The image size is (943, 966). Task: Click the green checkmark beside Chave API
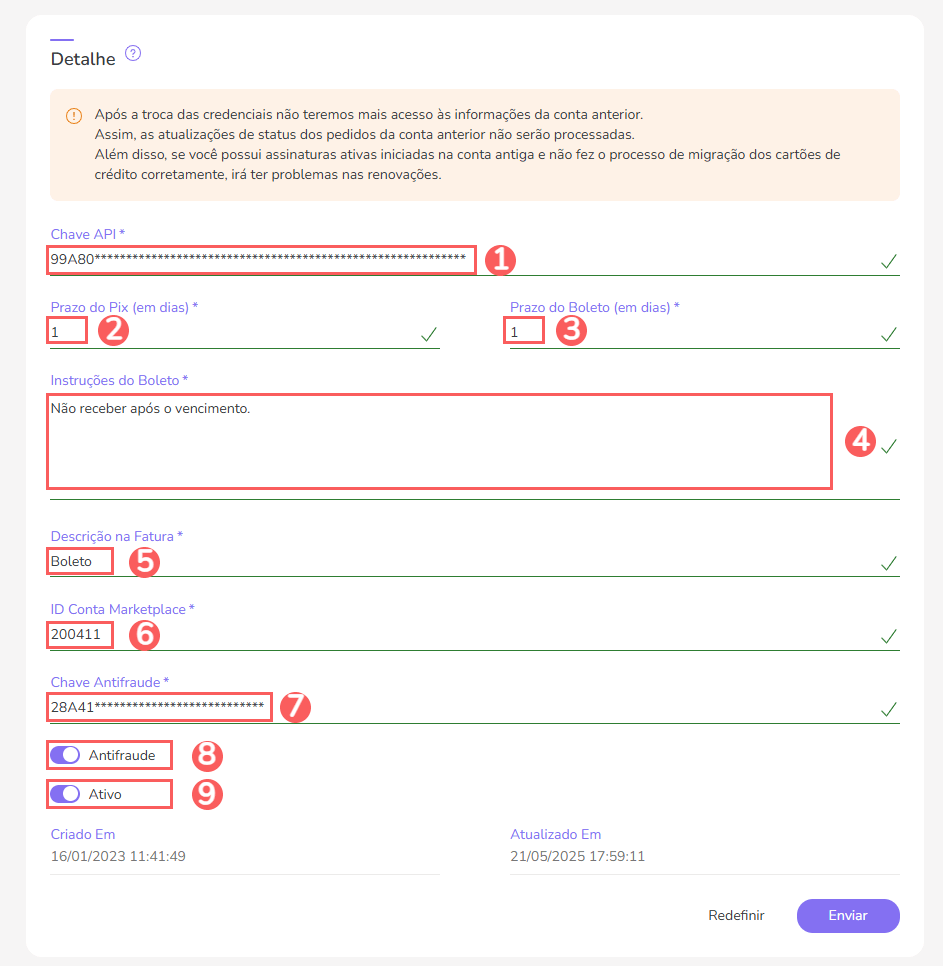point(888,262)
